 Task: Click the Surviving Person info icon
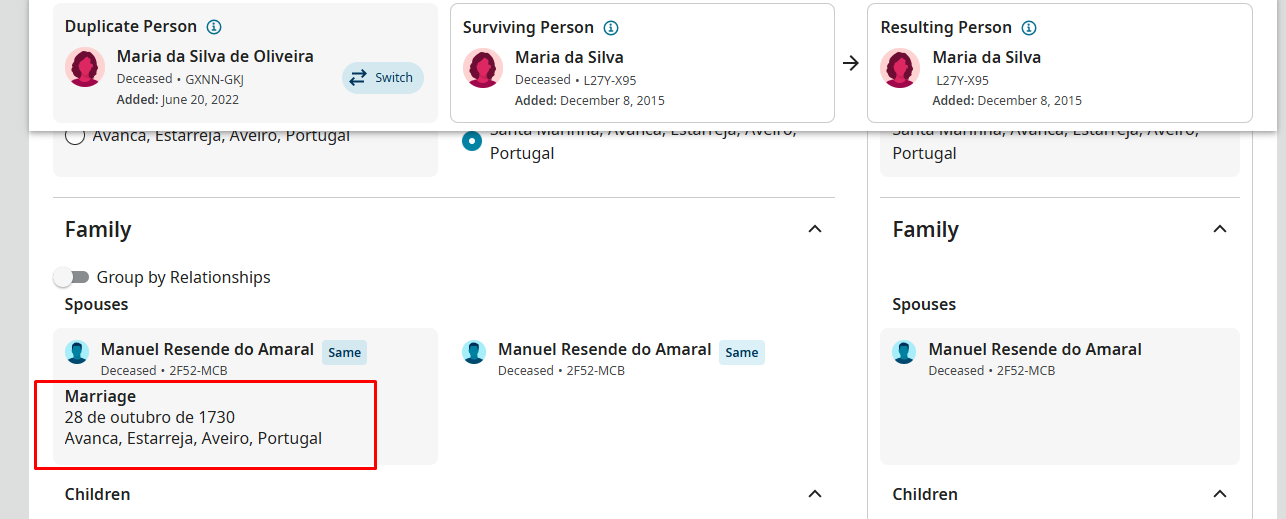[611, 28]
